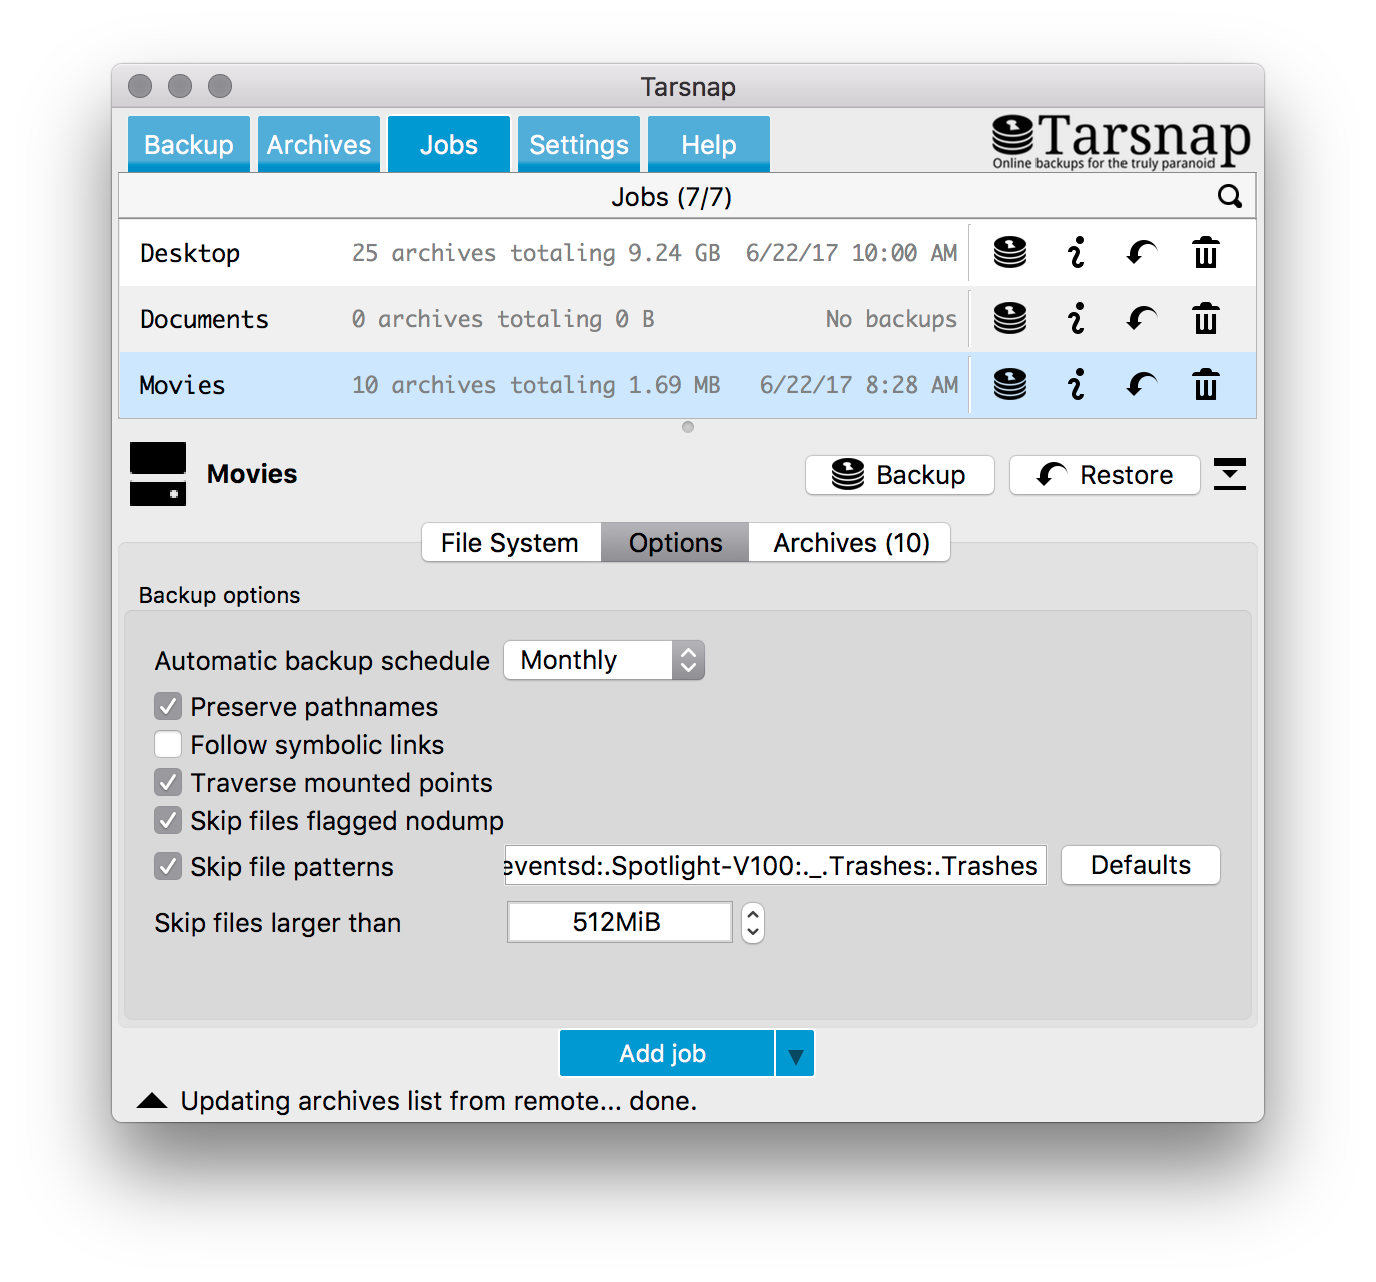The image size is (1376, 1282).
Task: Expand the status log triangle icon
Action: [x=152, y=1101]
